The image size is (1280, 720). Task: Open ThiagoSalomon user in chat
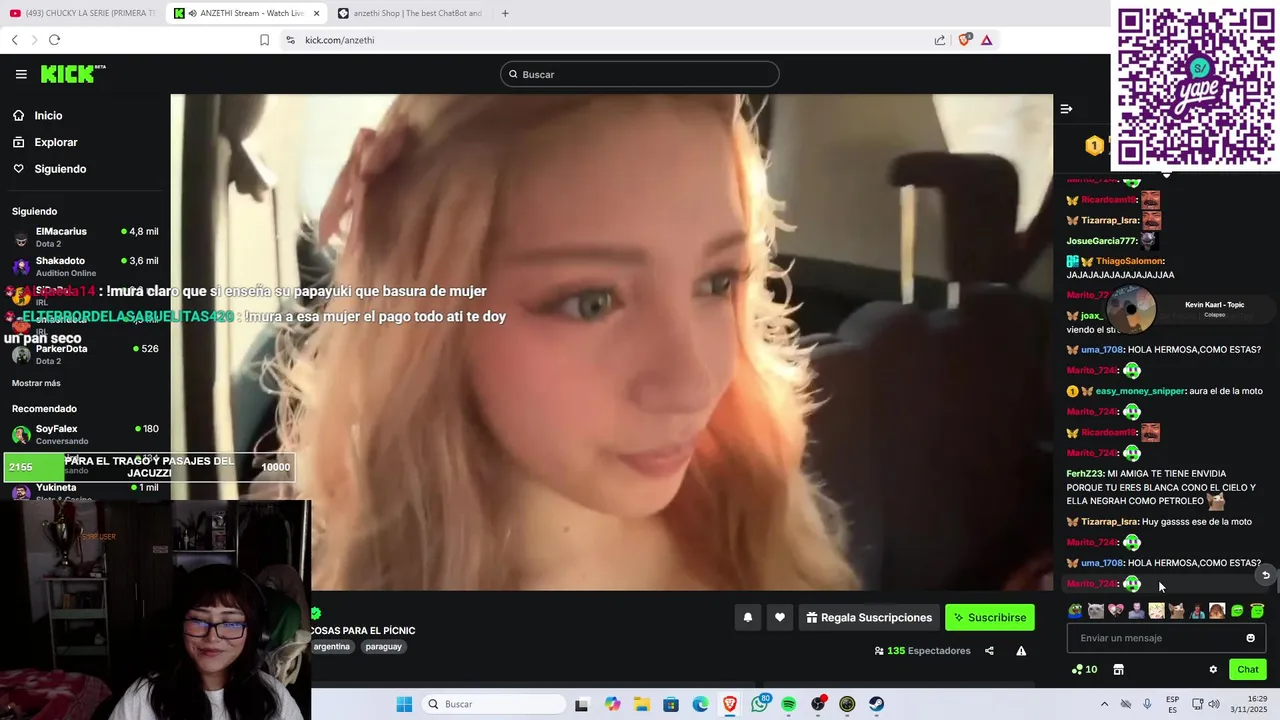click(1129, 261)
